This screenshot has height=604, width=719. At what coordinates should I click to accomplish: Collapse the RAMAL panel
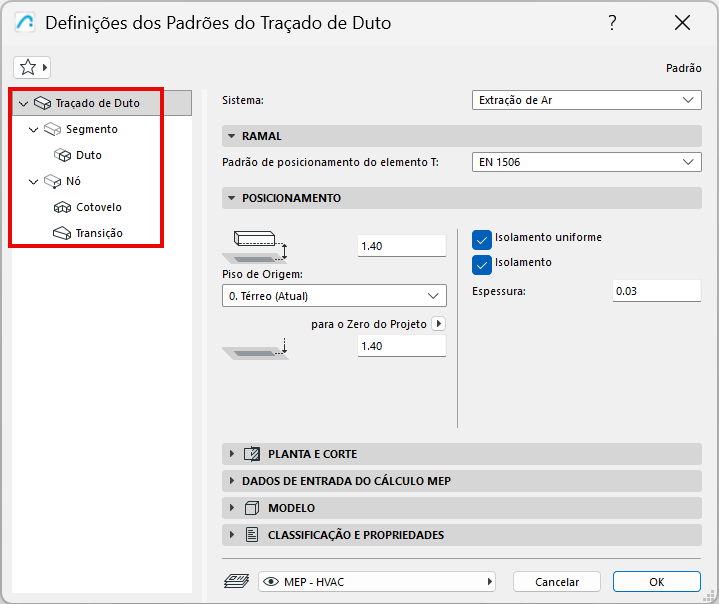tap(232, 136)
